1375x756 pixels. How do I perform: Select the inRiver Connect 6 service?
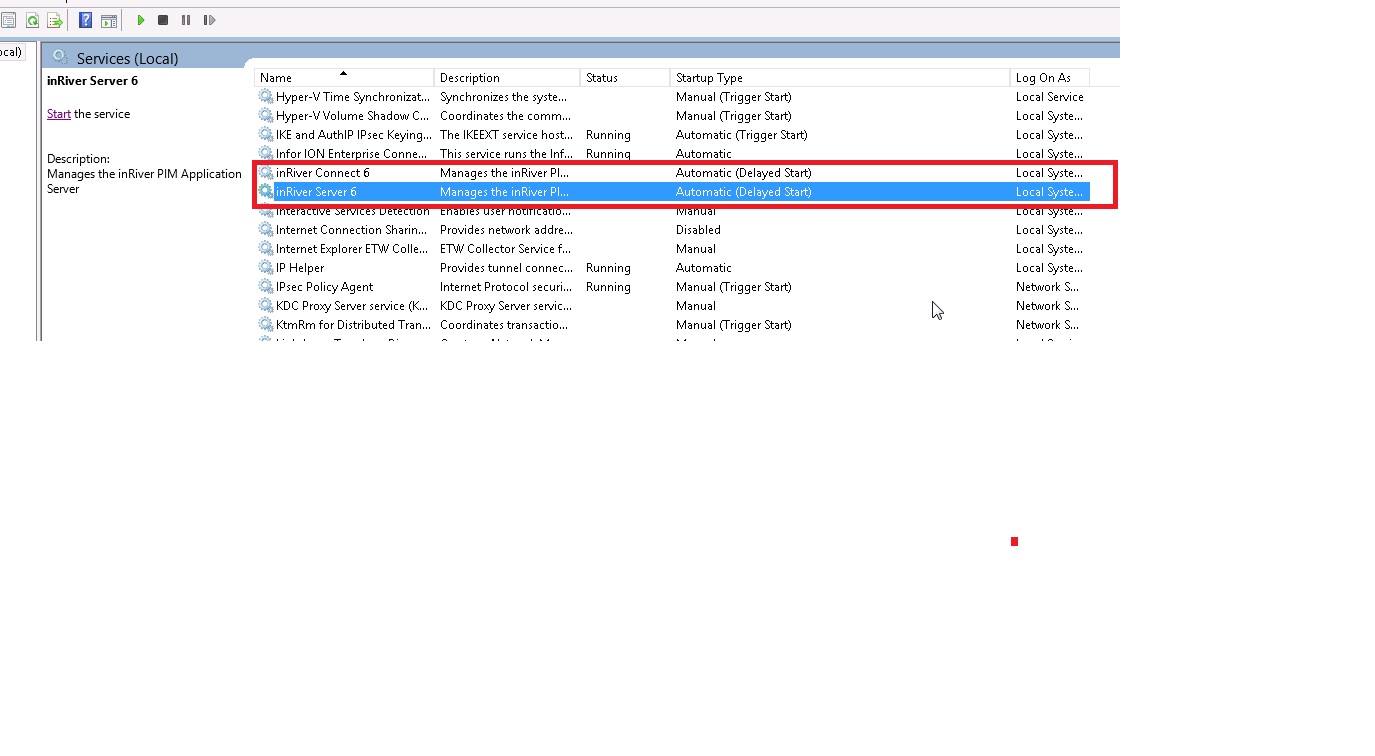click(x=323, y=173)
